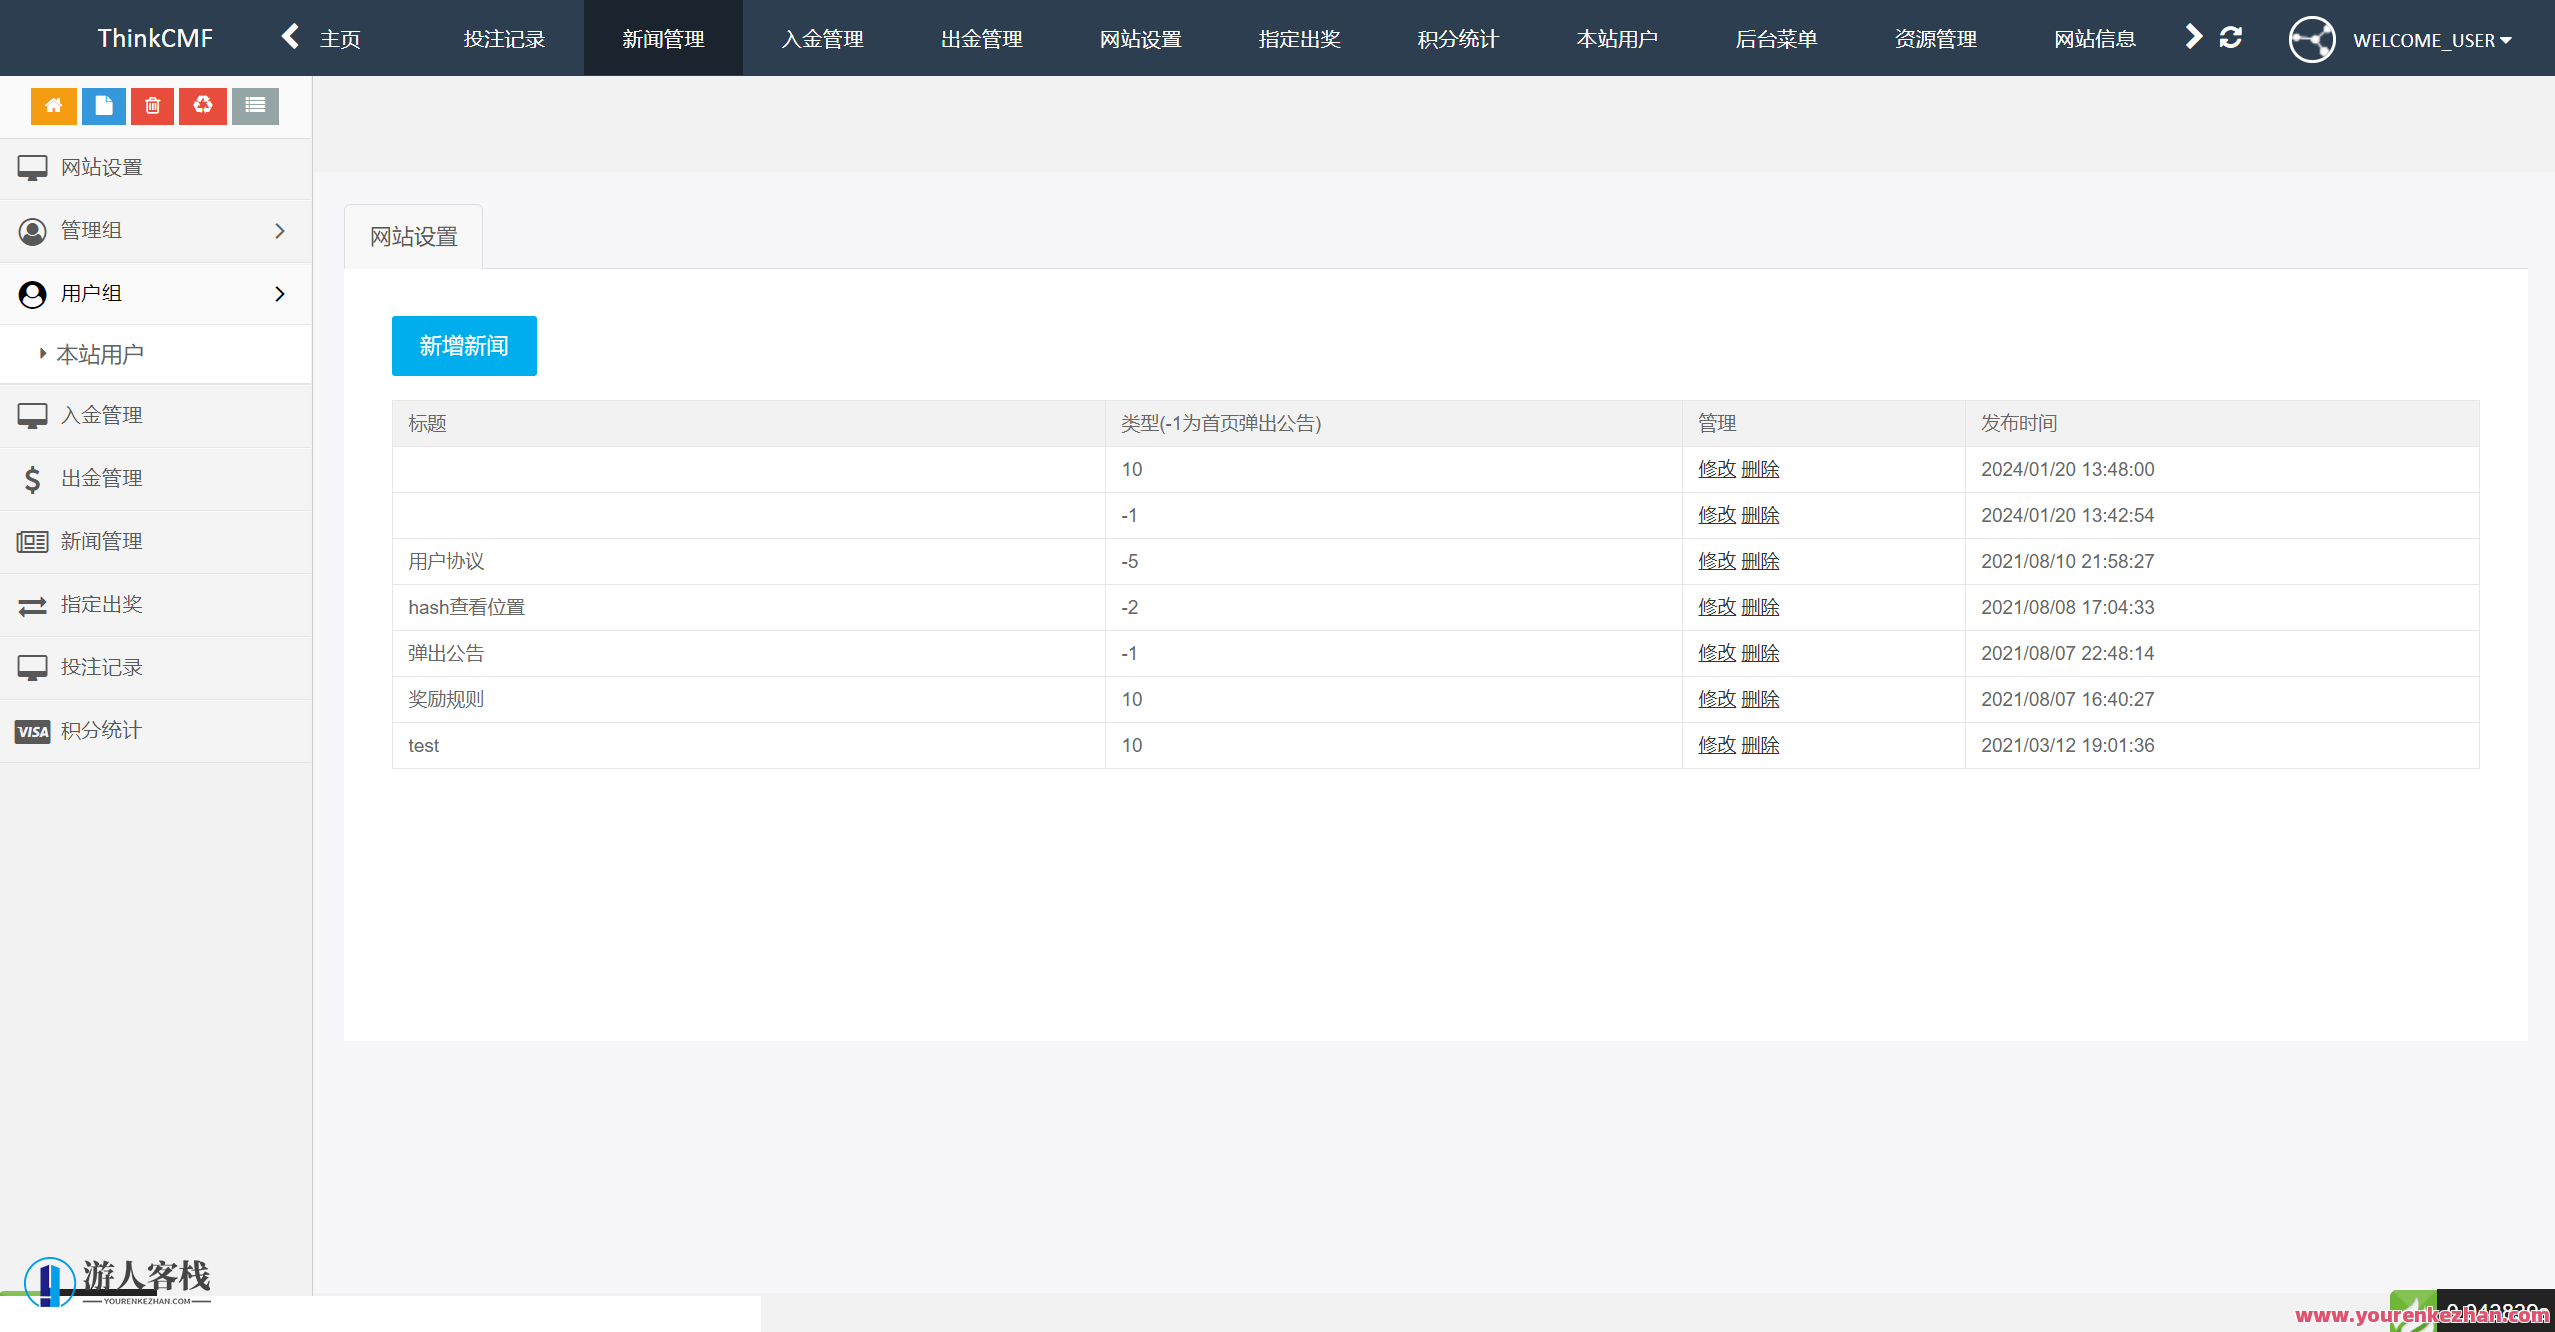The height and width of the screenshot is (1332, 2555).
Task: Click the blue document icon button
Action: point(103,106)
